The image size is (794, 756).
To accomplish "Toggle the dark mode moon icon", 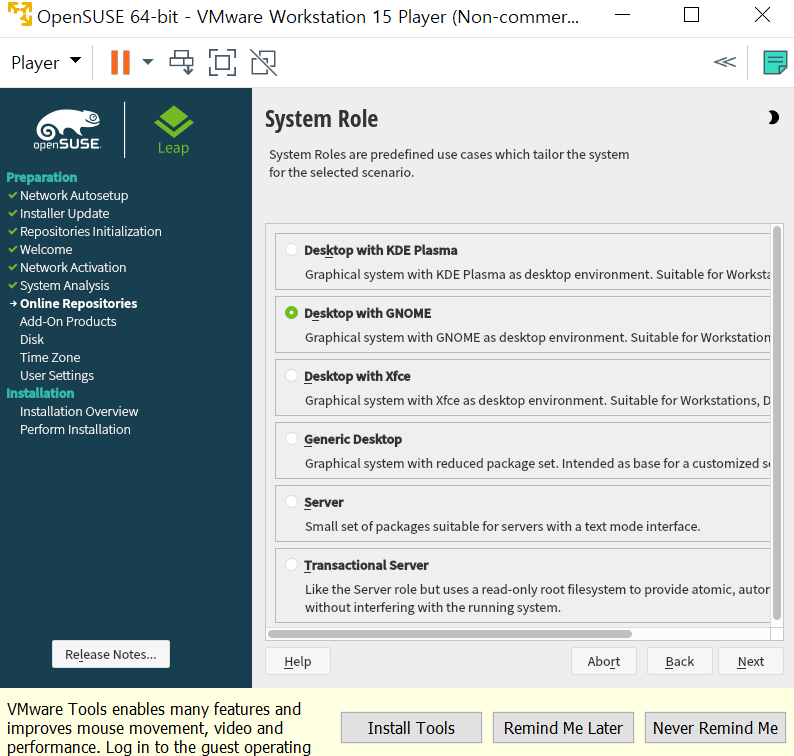I will [x=773, y=117].
